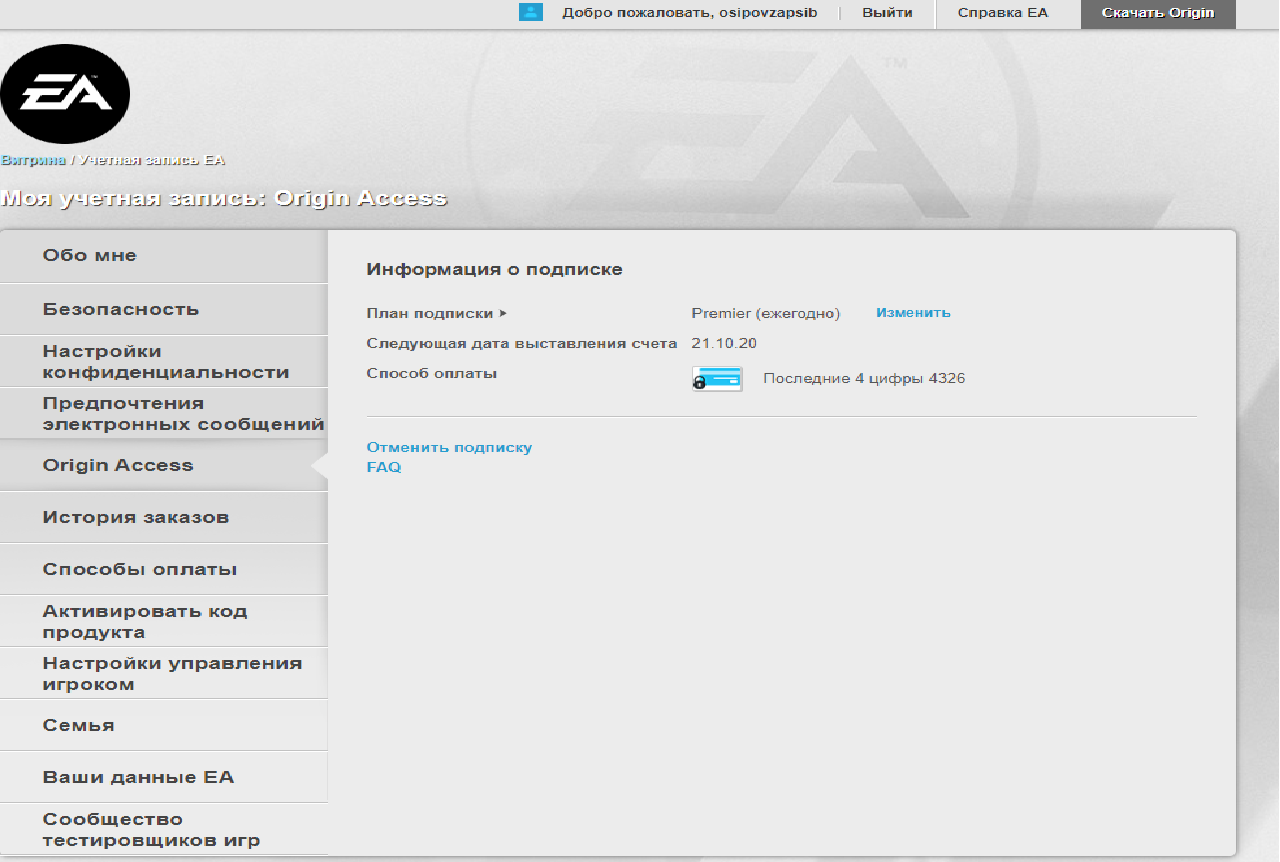This screenshot has width=1280, height=862.
Task: Click the blue user avatar icon
Action: click(x=530, y=13)
